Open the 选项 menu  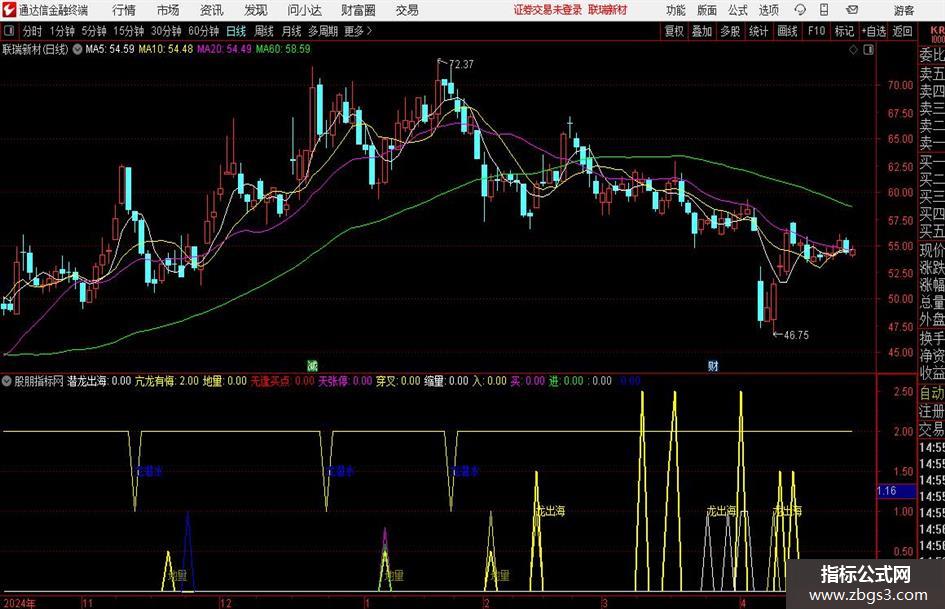coord(769,10)
